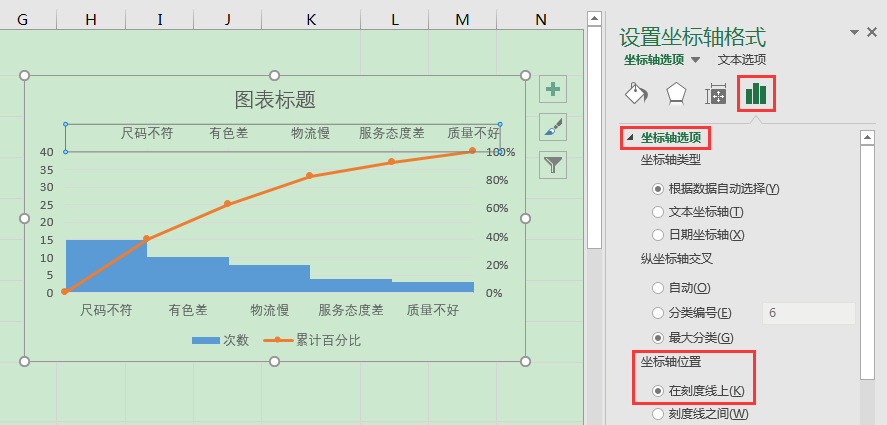Click the Chart Elements plus button
Viewport: 887px width, 425px height.
click(x=553, y=89)
